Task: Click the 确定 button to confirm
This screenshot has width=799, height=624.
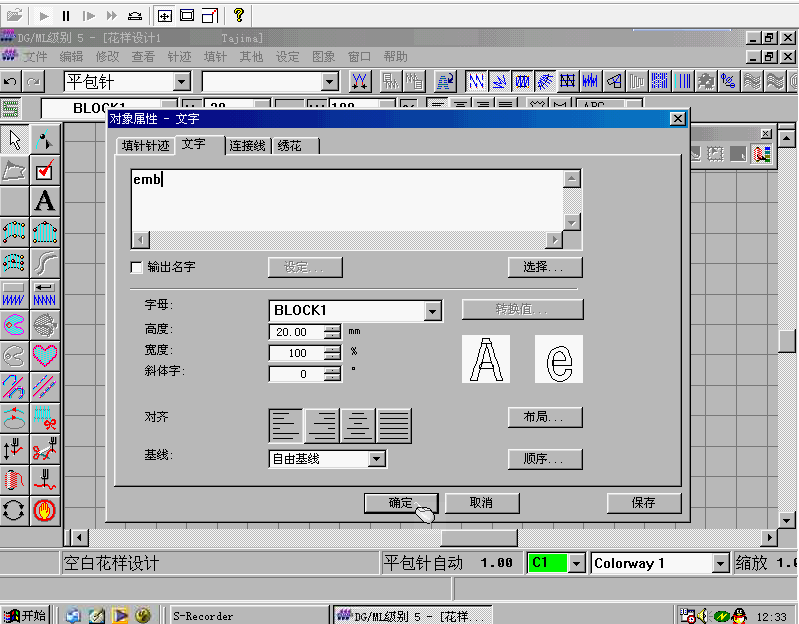Action: (400, 503)
